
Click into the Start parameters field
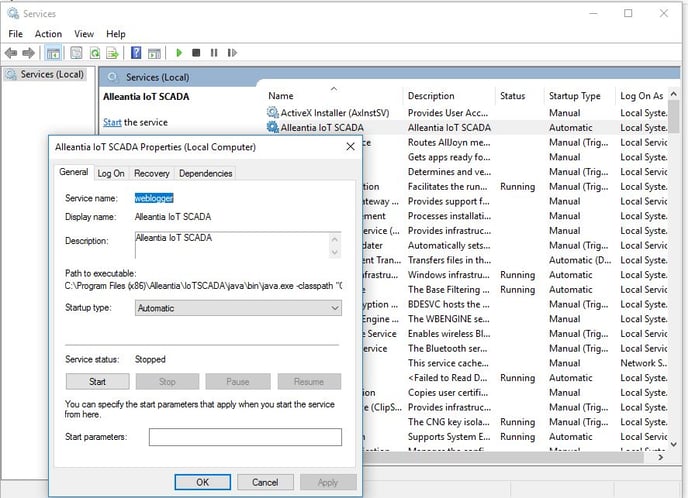(x=245, y=437)
